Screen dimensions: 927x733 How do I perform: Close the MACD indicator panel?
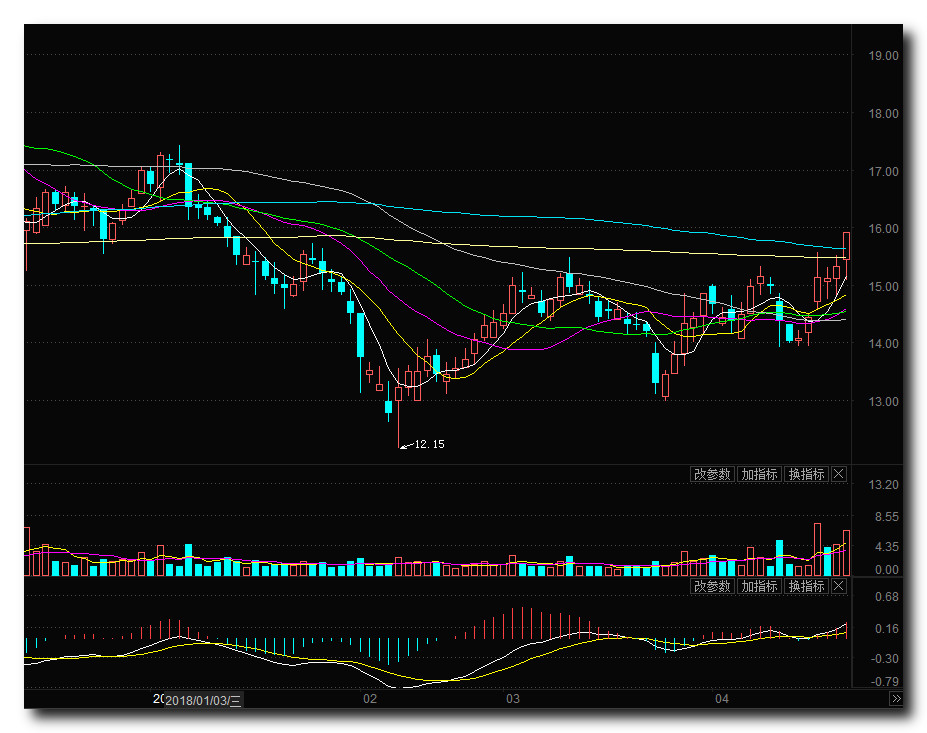[x=839, y=586]
